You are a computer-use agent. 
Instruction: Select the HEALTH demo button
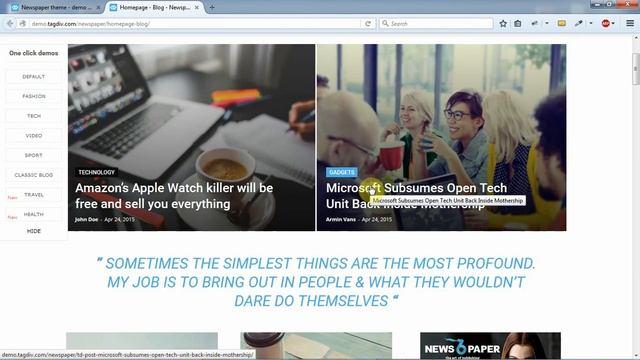tap(34, 214)
